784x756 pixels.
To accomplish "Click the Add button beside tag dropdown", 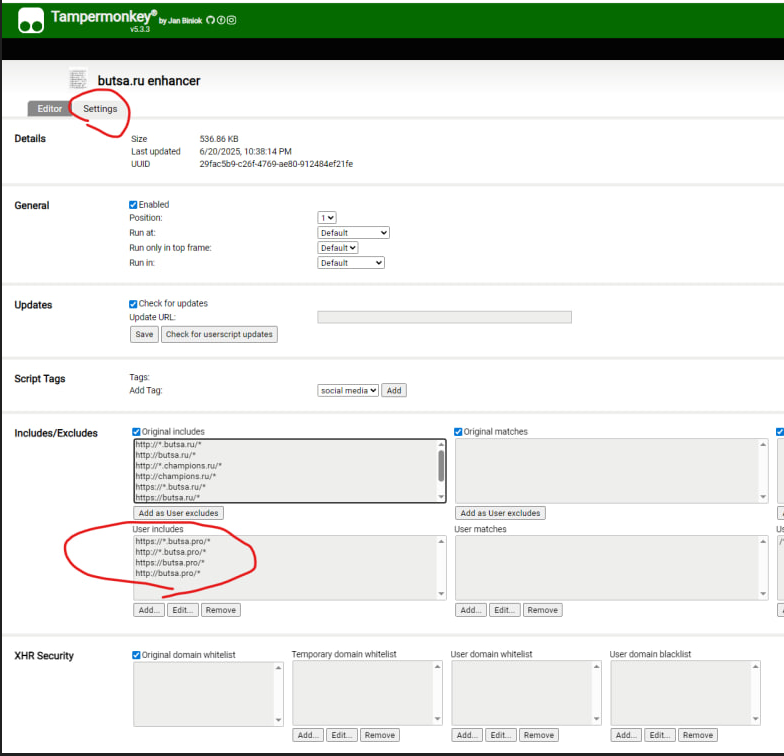I will 394,390.
